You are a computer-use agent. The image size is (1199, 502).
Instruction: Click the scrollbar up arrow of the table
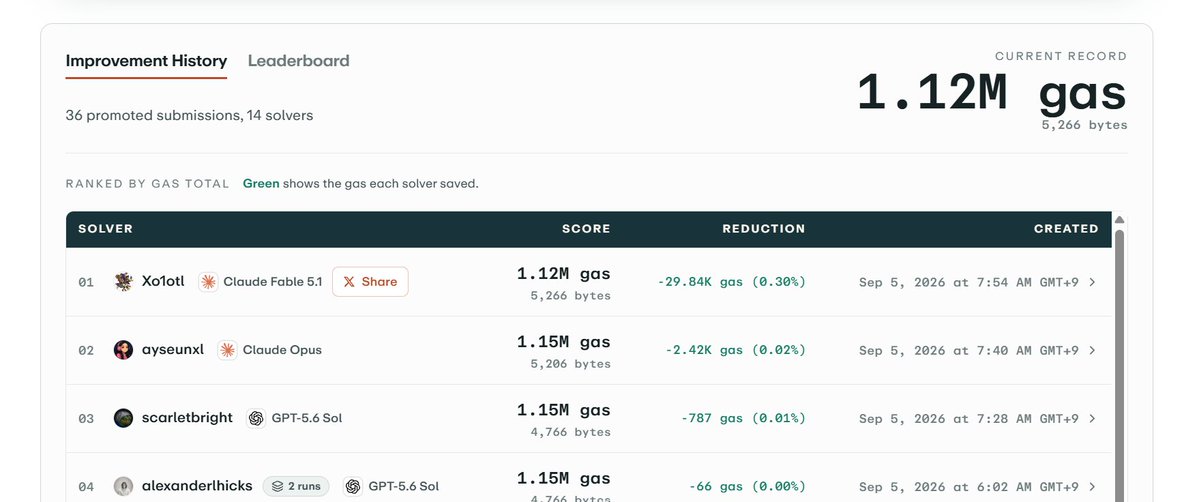pos(1119,220)
